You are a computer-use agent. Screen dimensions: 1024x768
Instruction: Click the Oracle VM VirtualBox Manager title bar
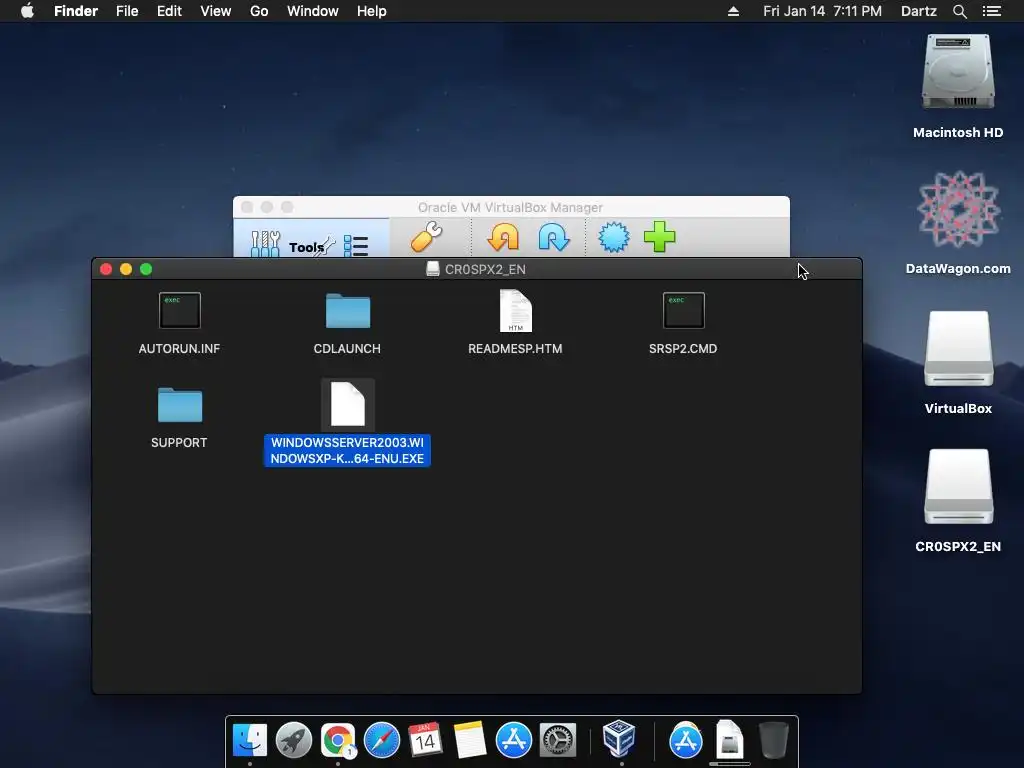[x=511, y=207]
